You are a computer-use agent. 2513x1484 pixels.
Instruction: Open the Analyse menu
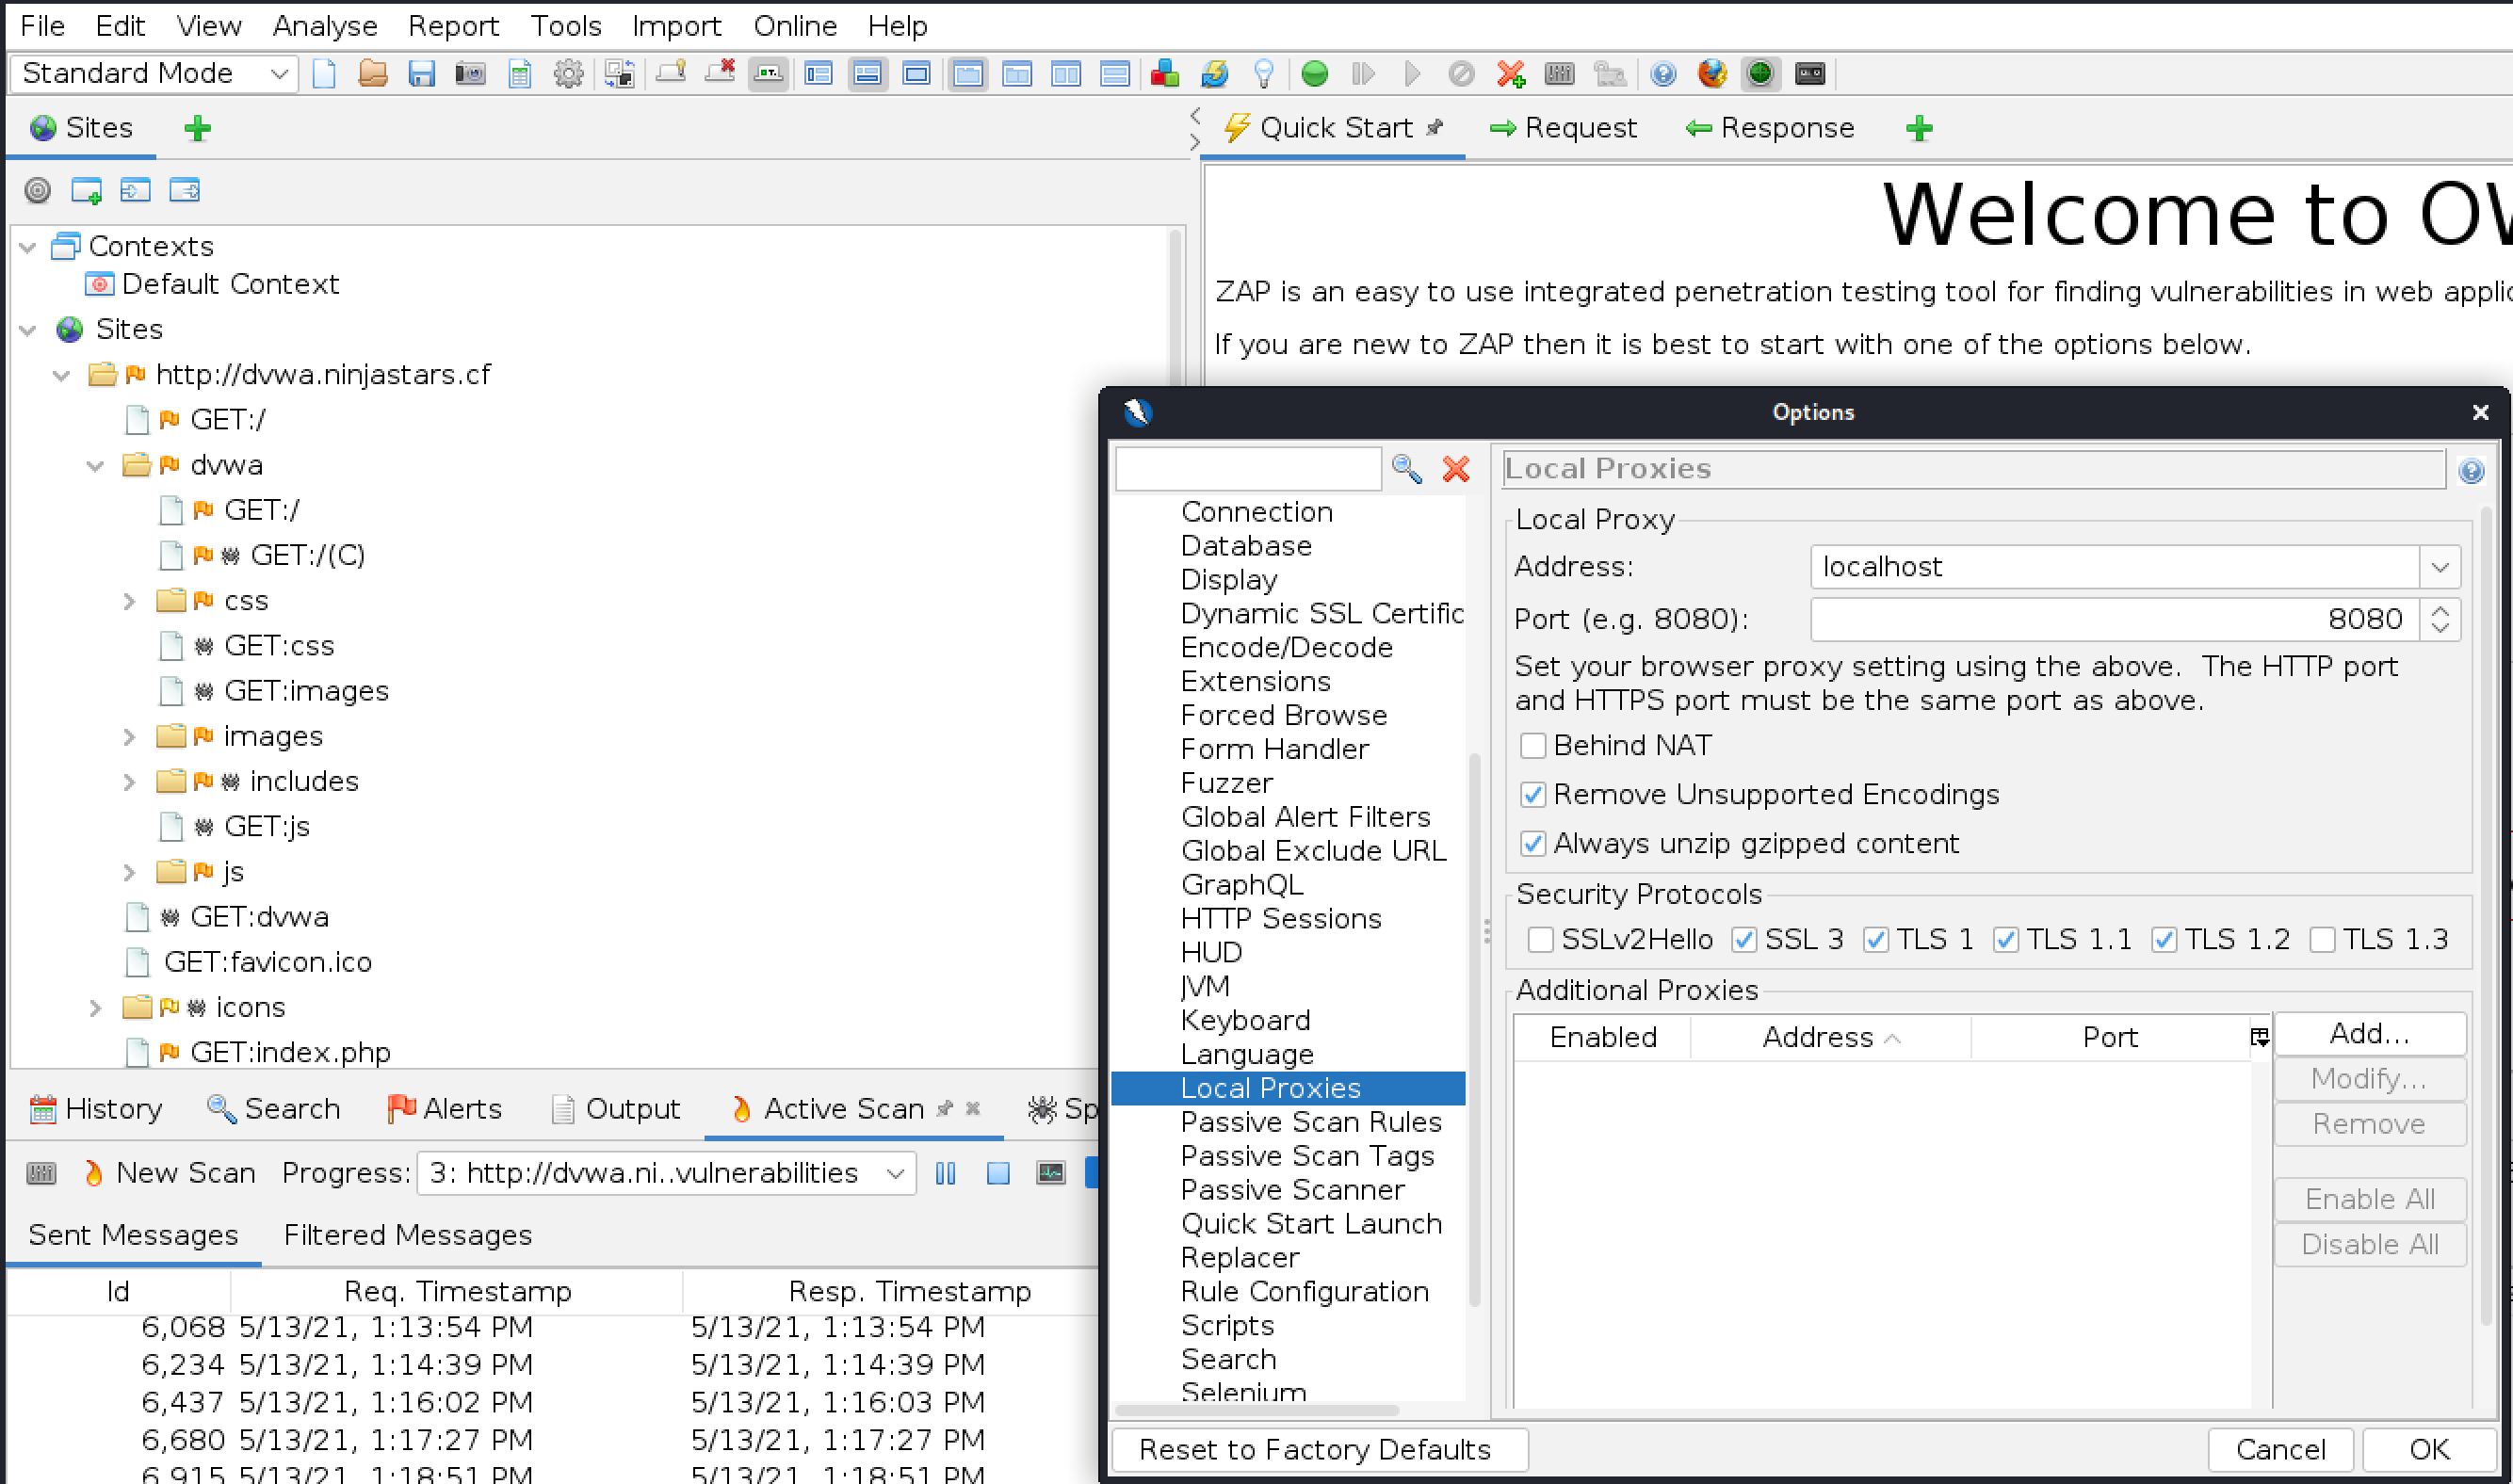[324, 26]
